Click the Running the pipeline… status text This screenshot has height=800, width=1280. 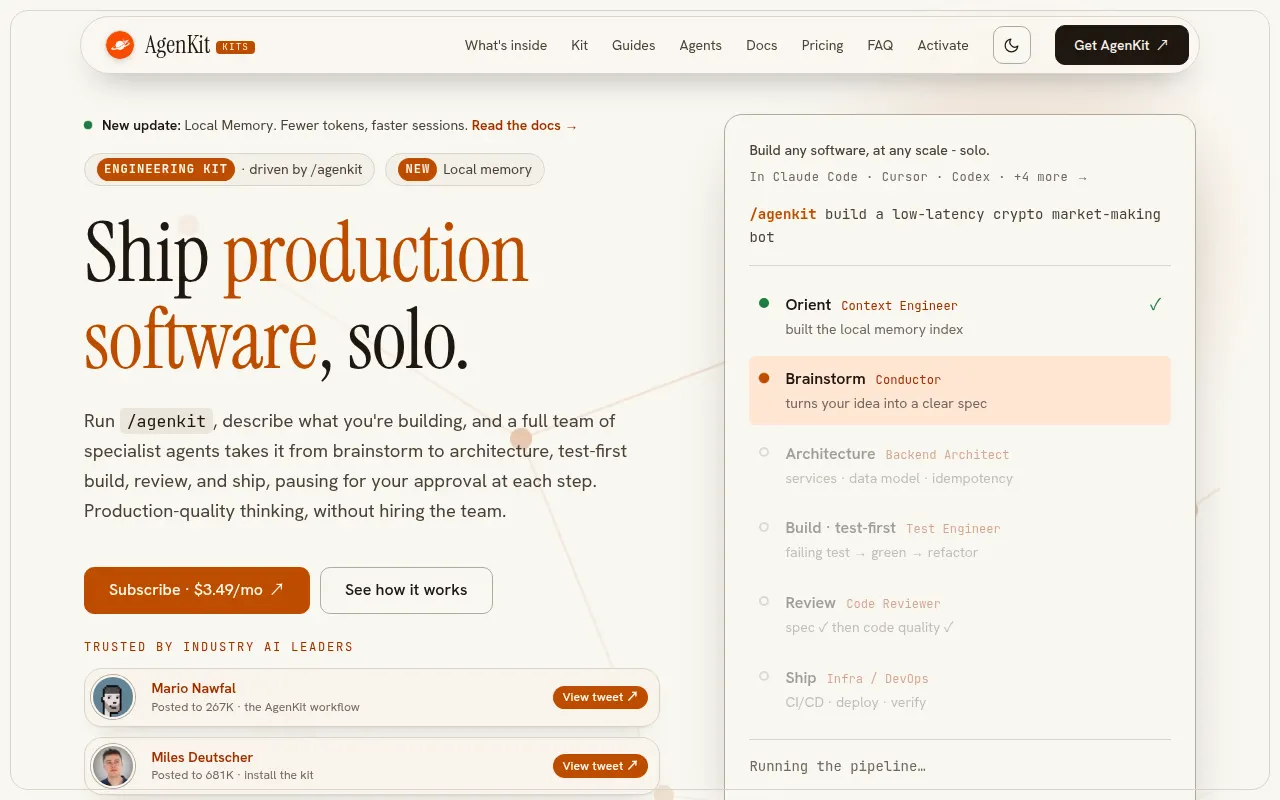(837, 766)
